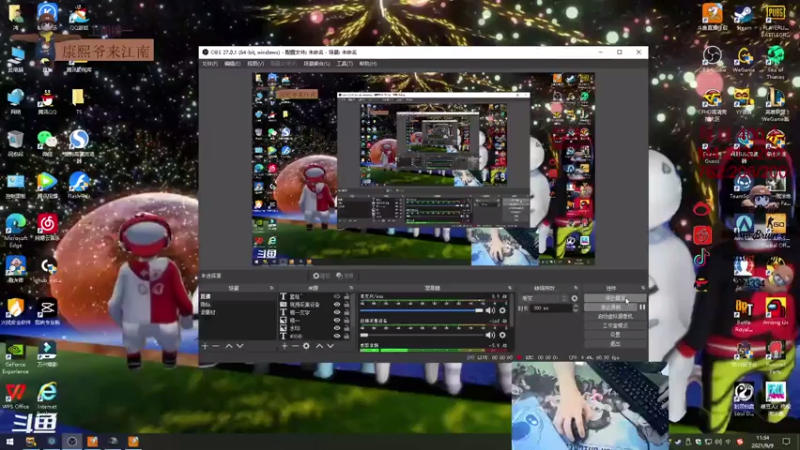This screenshot has height=450, width=800.
Task: Lock the 视频采集设备 source
Action: click(347, 305)
